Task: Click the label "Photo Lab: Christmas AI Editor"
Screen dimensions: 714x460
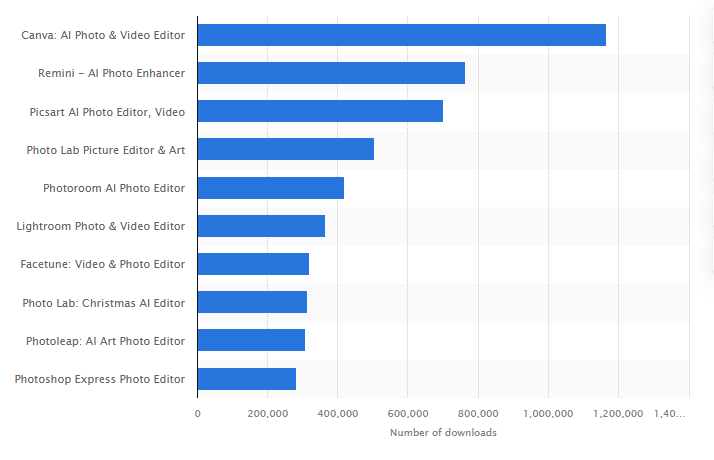Action: coord(103,303)
